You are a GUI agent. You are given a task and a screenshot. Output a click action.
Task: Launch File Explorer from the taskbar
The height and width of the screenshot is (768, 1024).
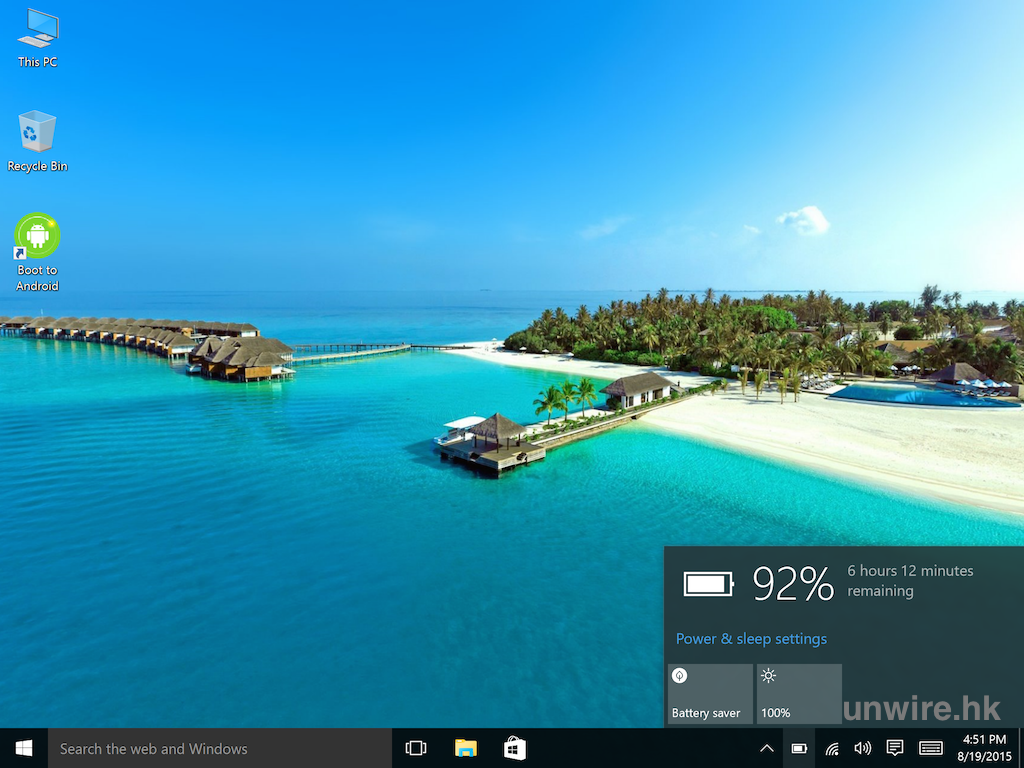465,748
